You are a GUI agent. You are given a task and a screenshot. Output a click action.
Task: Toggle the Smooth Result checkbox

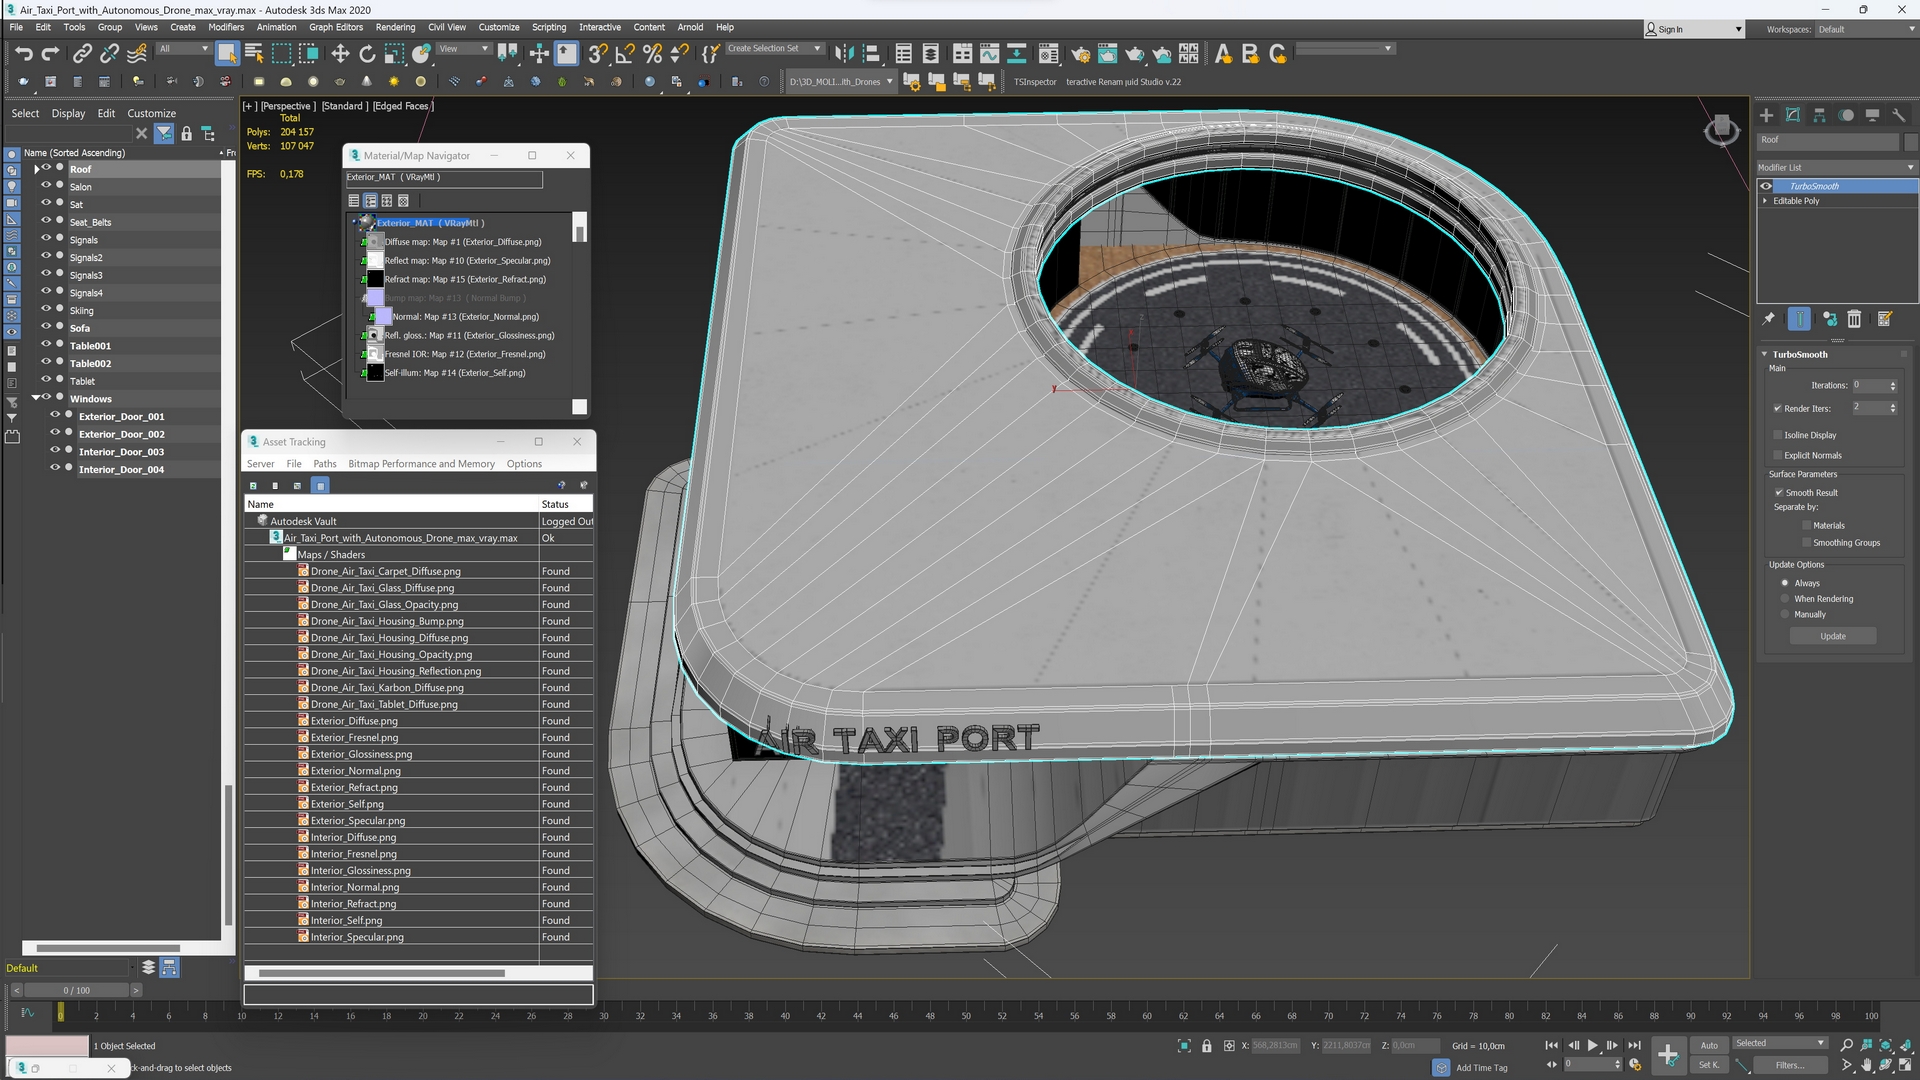(x=1779, y=493)
